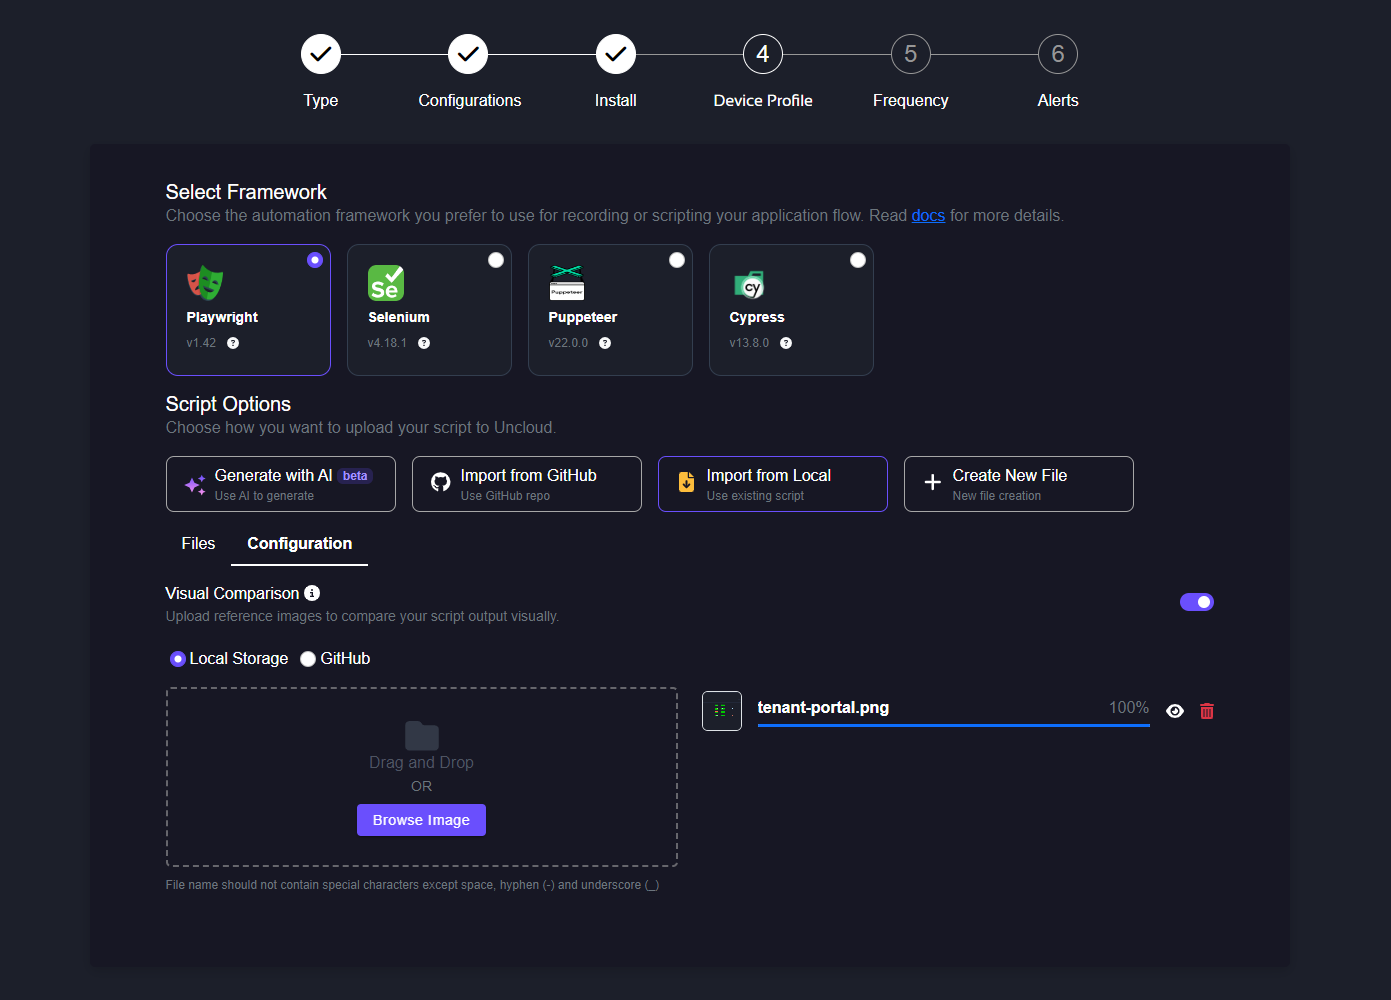Go to step 5 Frequency

click(x=910, y=55)
